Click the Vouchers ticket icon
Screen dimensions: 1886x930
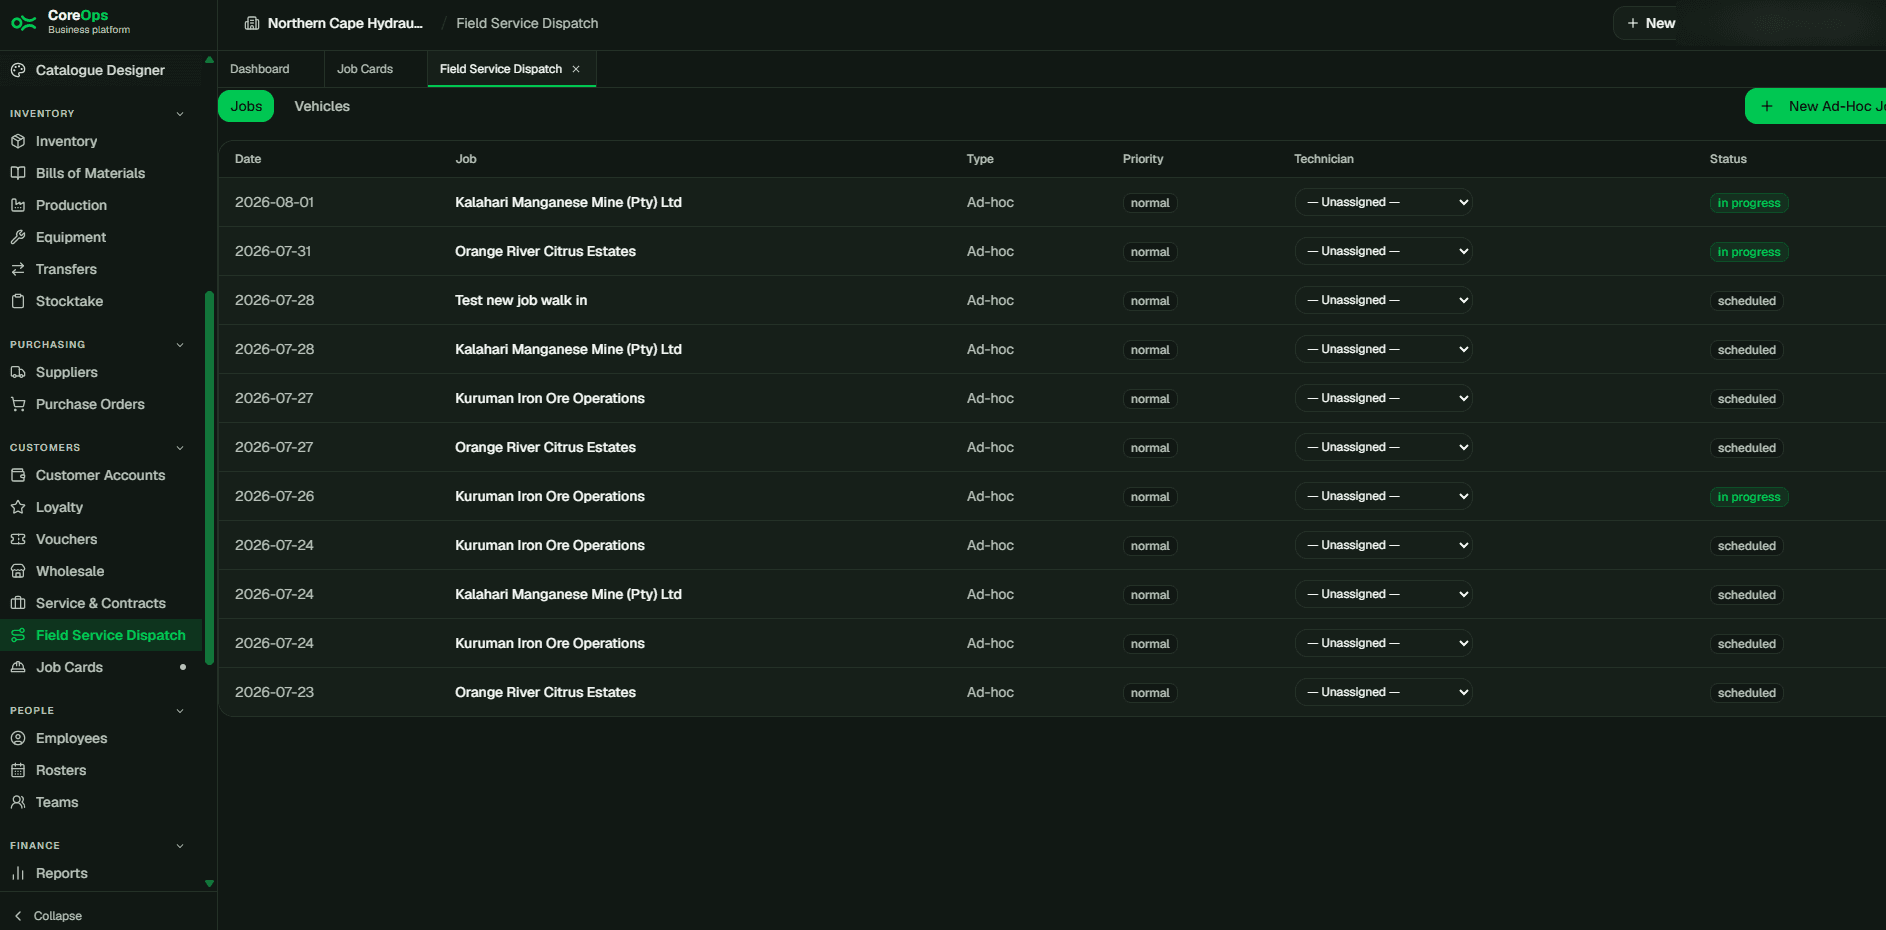click(18, 539)
